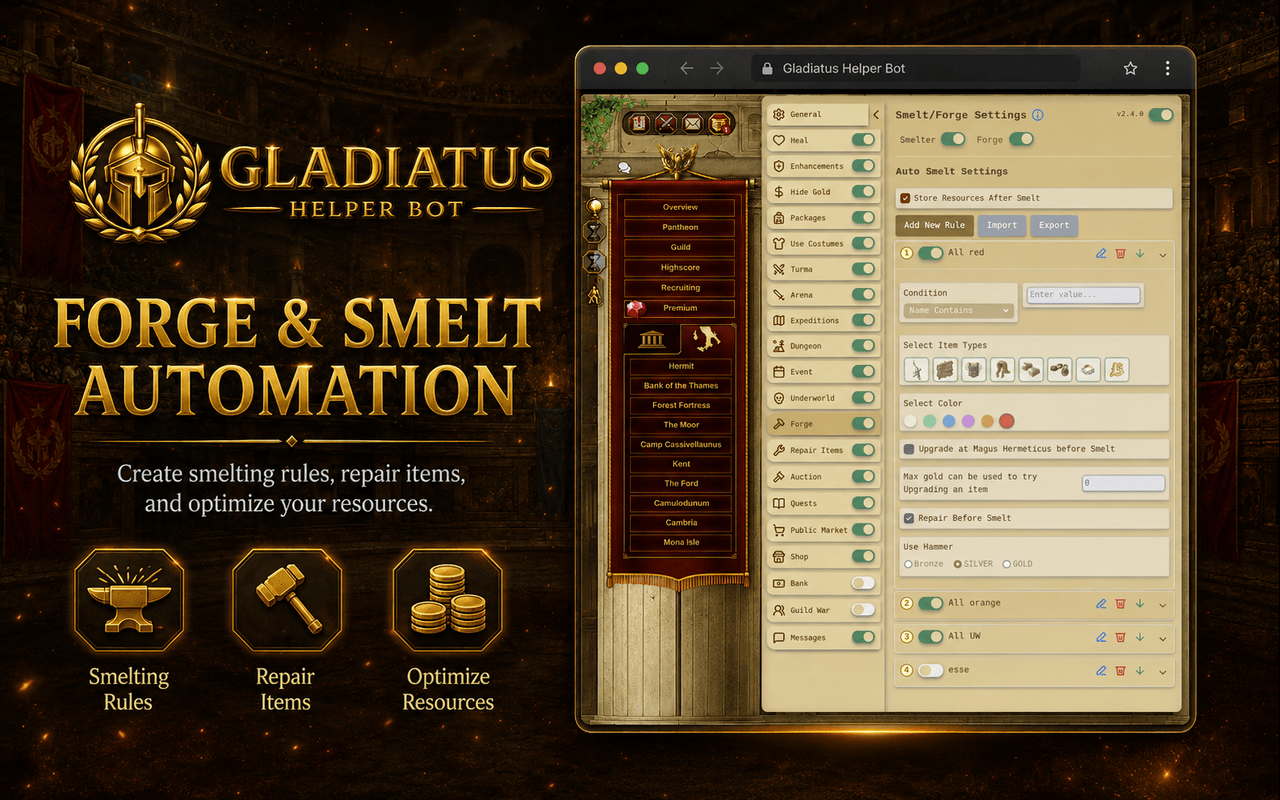Image resolution: width=1280 pixels, height=800 pixels.
Task: Edit the 'All orange' rule with pencil icon
Action: pos(1101,604)
